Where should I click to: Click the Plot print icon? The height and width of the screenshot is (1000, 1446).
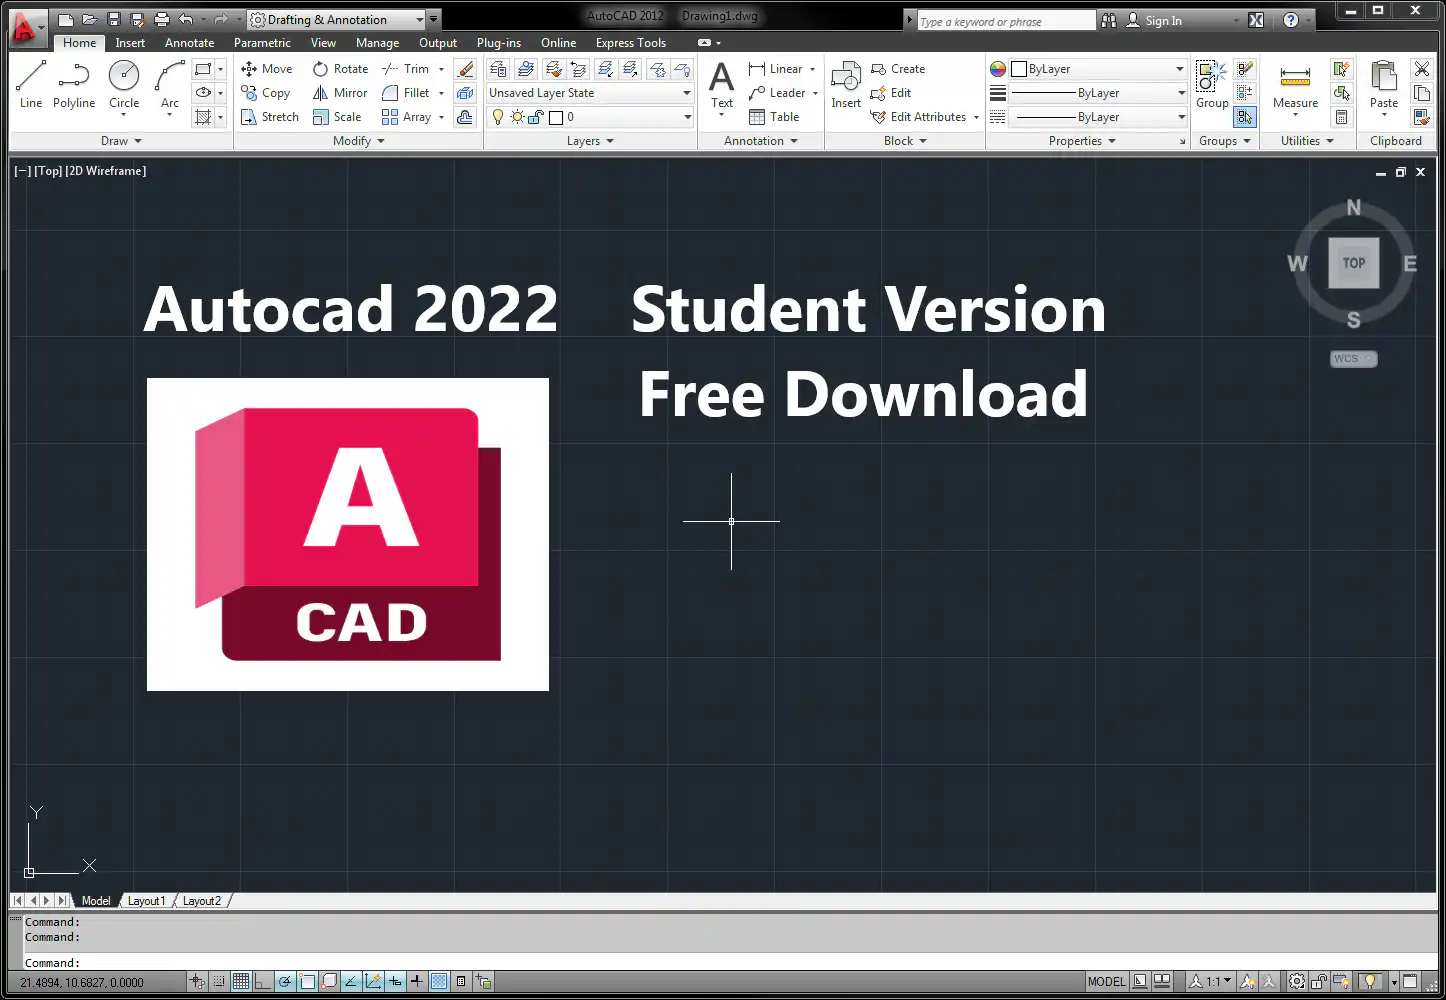162,19
